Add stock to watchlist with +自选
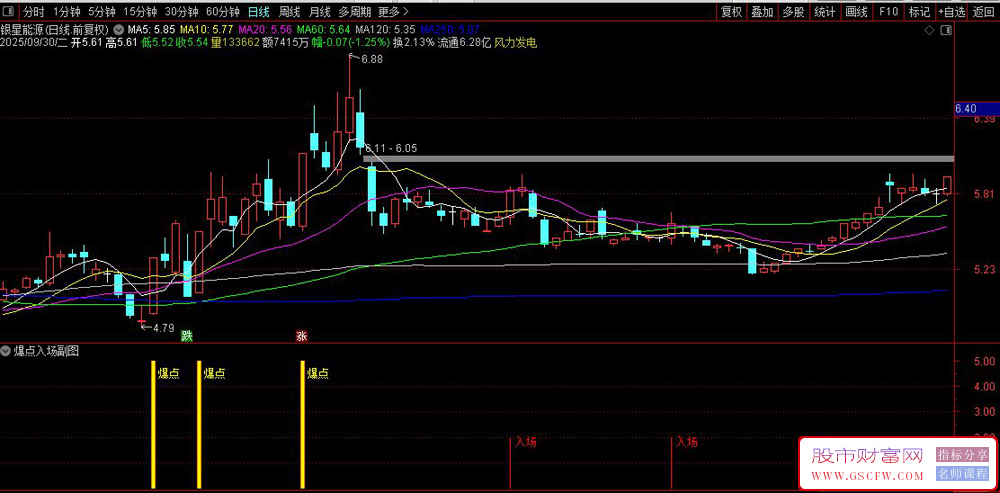Image resolution: width=1000 pixels, height=493 pixels. [951, 12]
